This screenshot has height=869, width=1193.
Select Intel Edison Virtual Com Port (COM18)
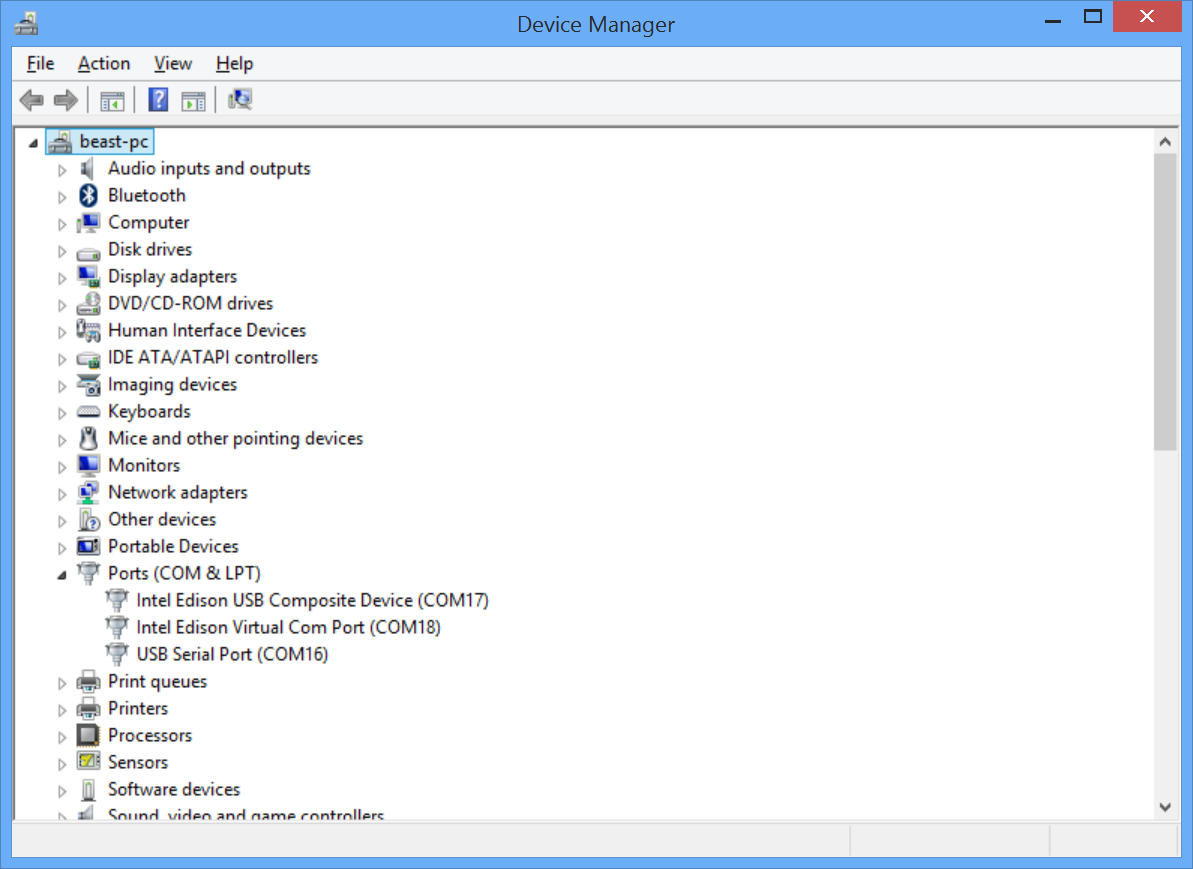(288, 627)
